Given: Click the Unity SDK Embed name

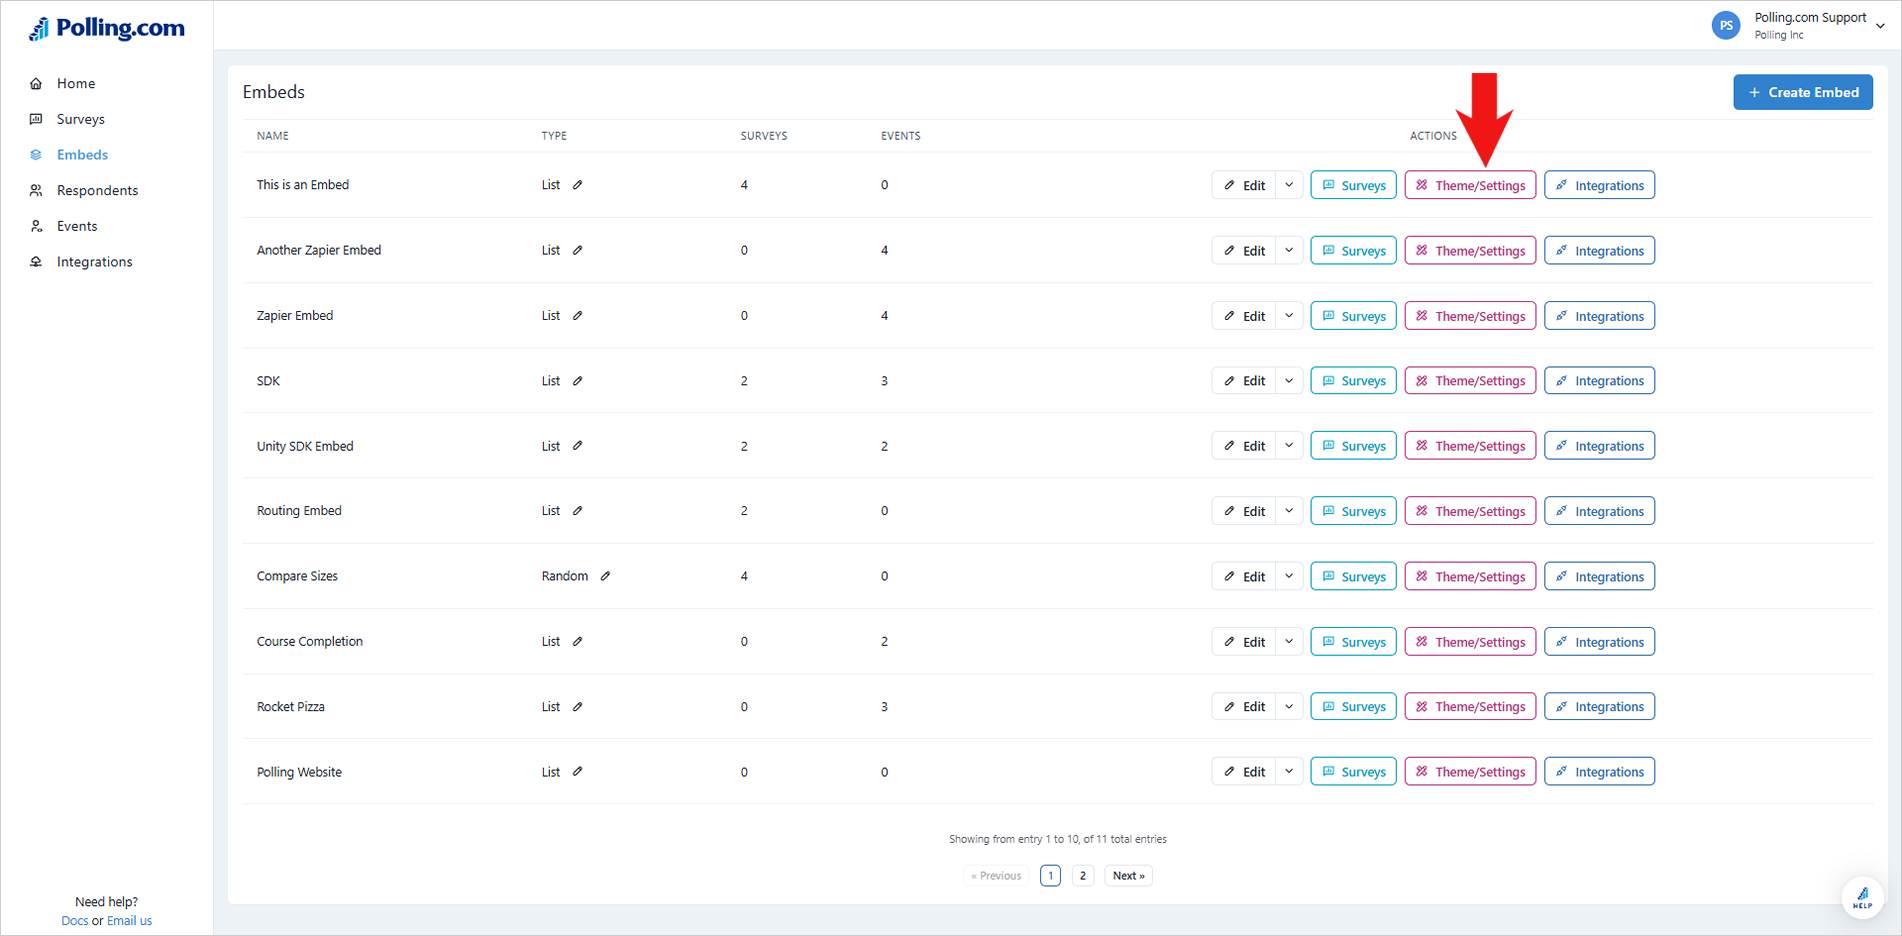Looking at the screenshot, I should point(305,446).
